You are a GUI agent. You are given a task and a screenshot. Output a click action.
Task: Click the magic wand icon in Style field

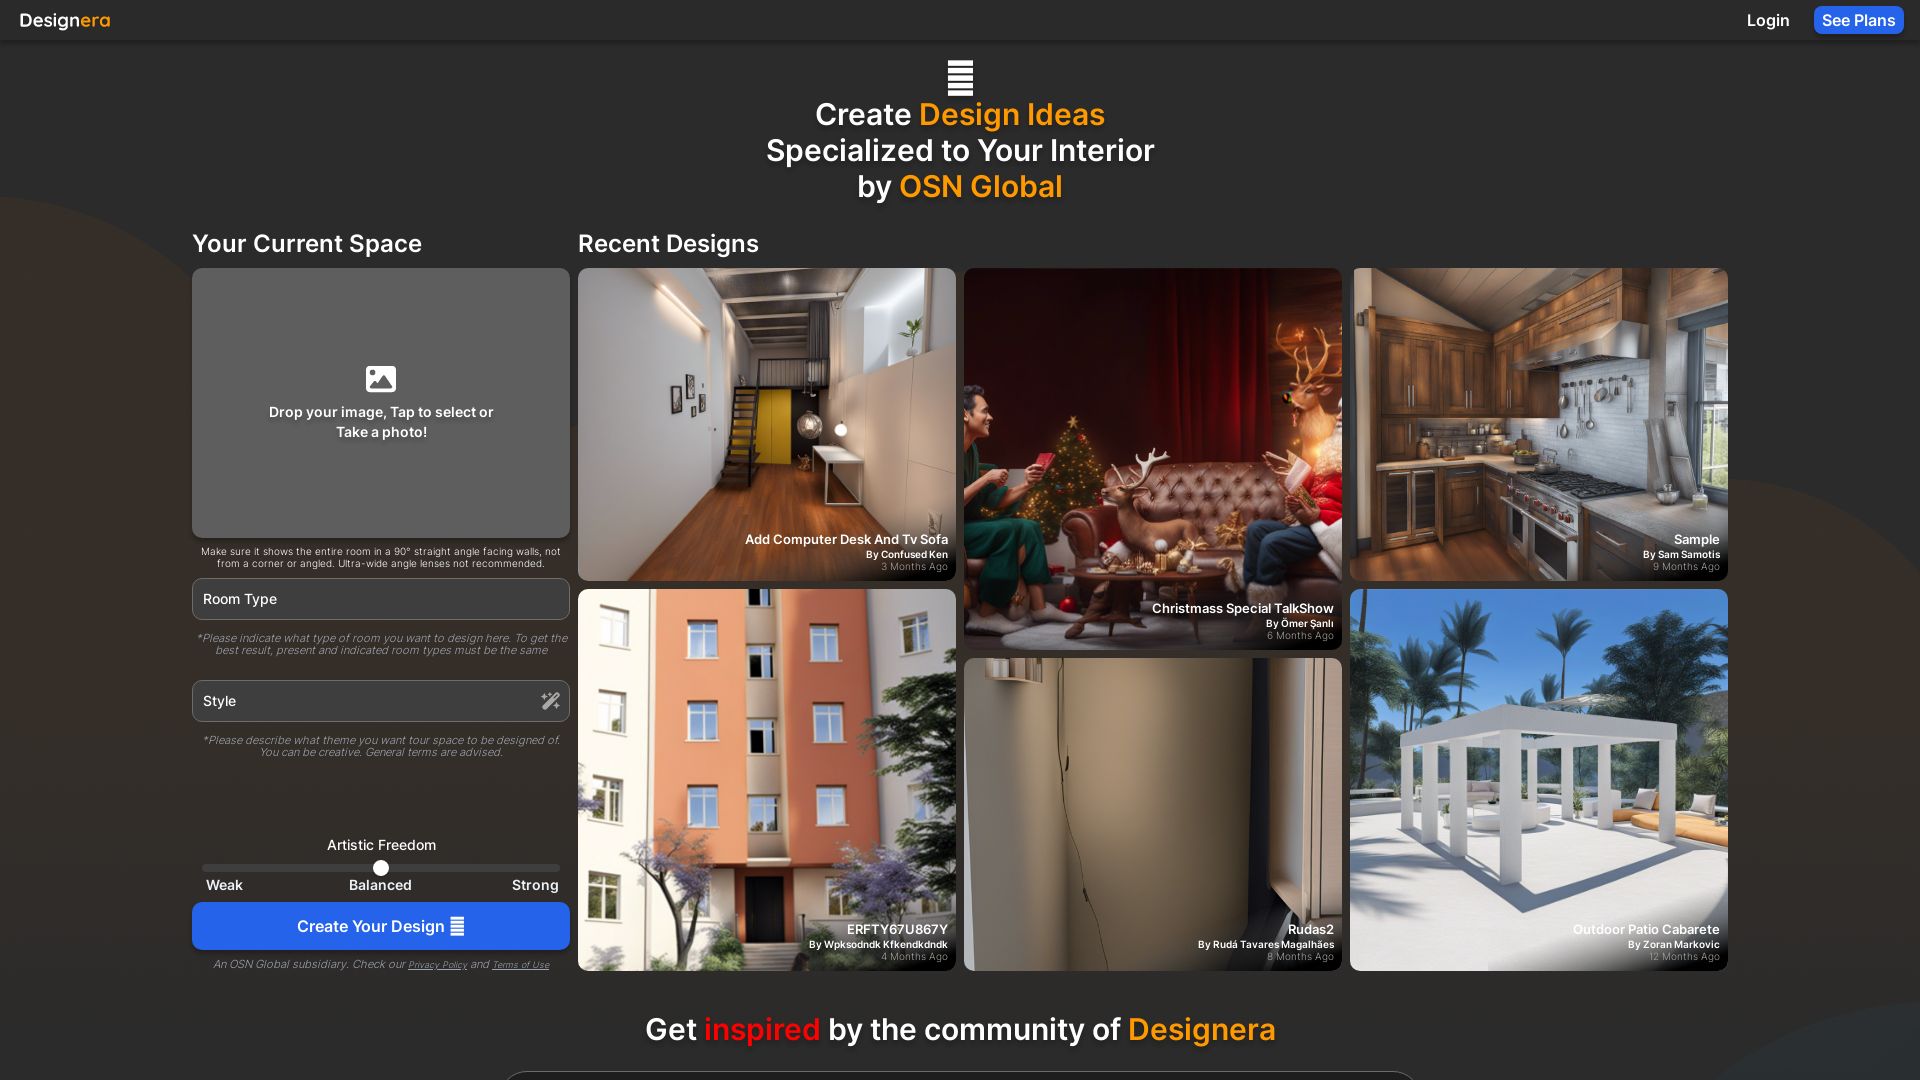[x=550, y=701]
